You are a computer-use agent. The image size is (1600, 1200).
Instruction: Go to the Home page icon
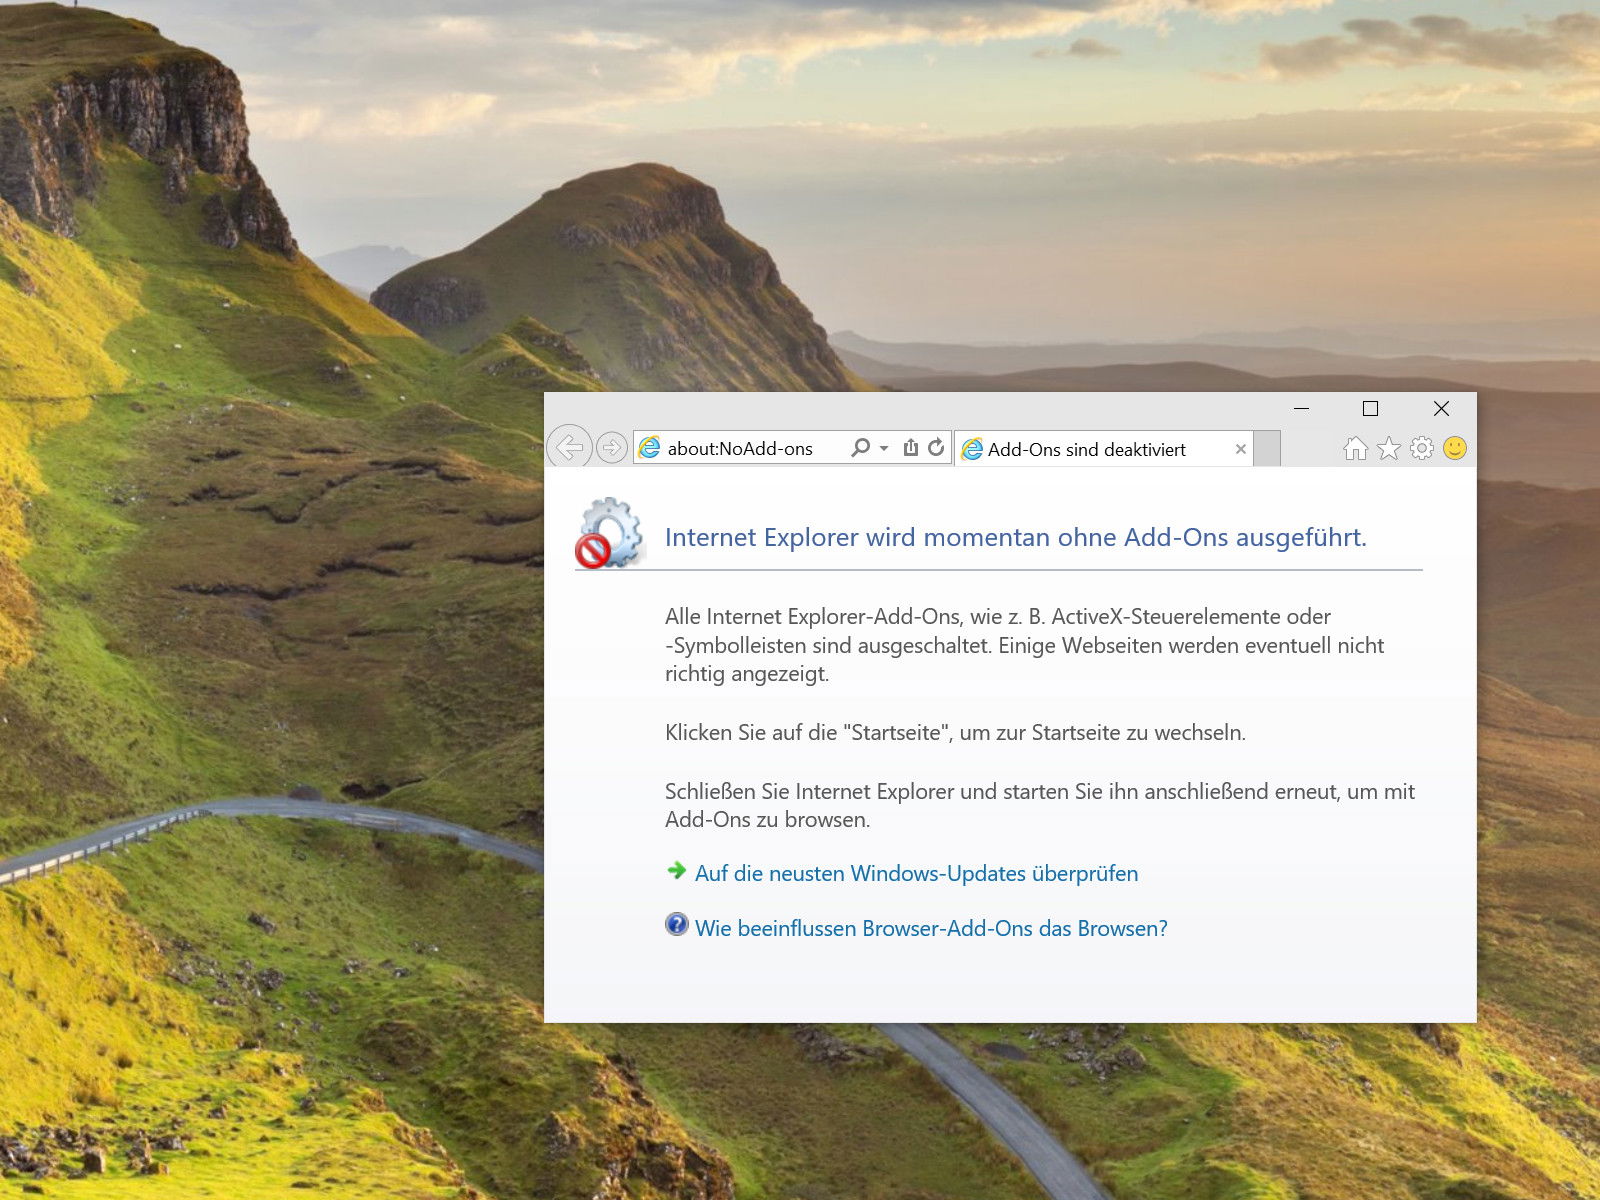coord(1355,448)
